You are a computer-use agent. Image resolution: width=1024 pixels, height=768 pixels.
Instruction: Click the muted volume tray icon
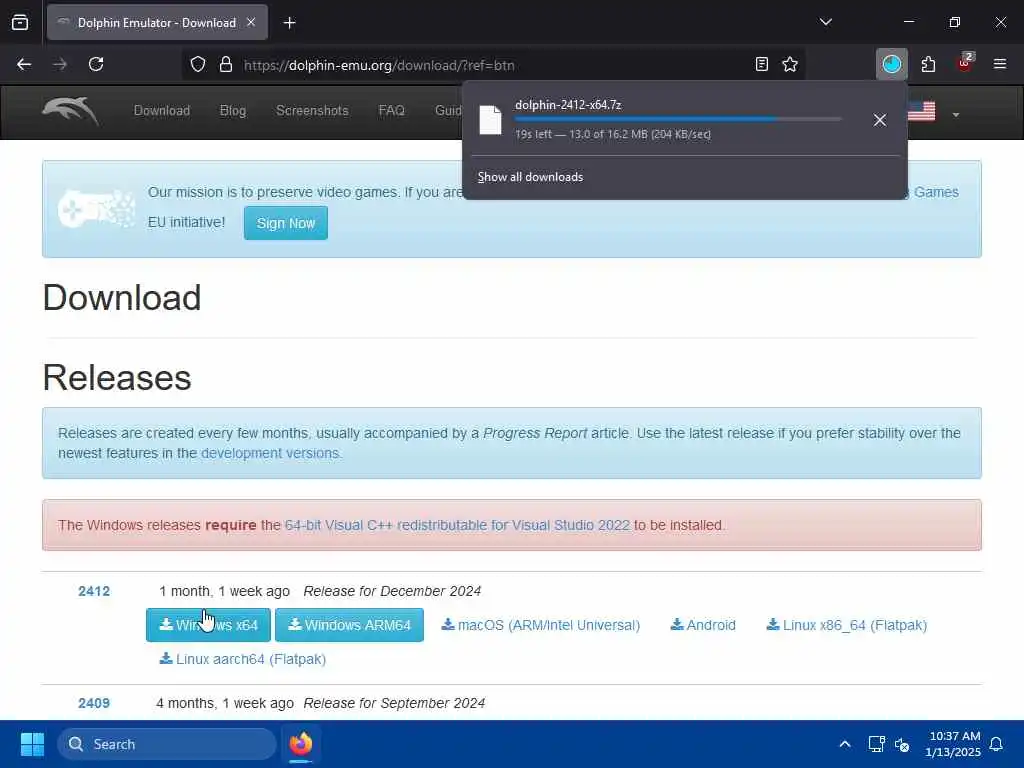click(902, 744)
